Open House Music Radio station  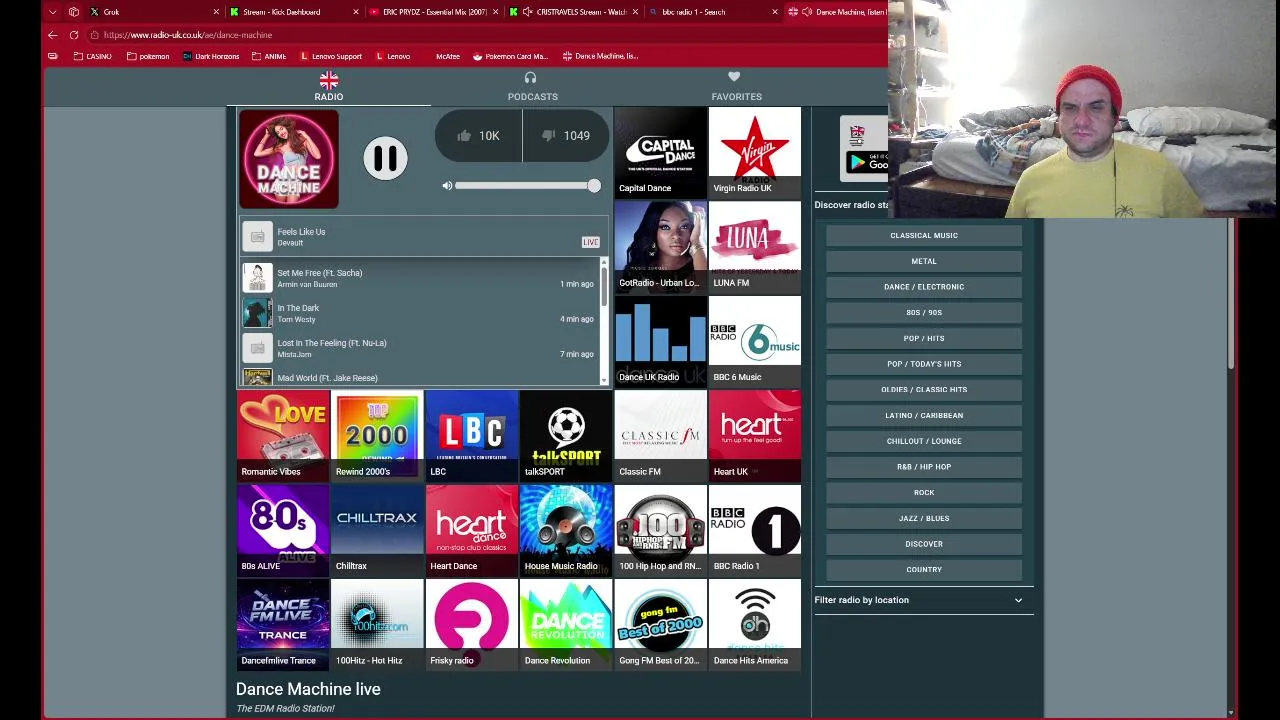[x=566, y=530]
